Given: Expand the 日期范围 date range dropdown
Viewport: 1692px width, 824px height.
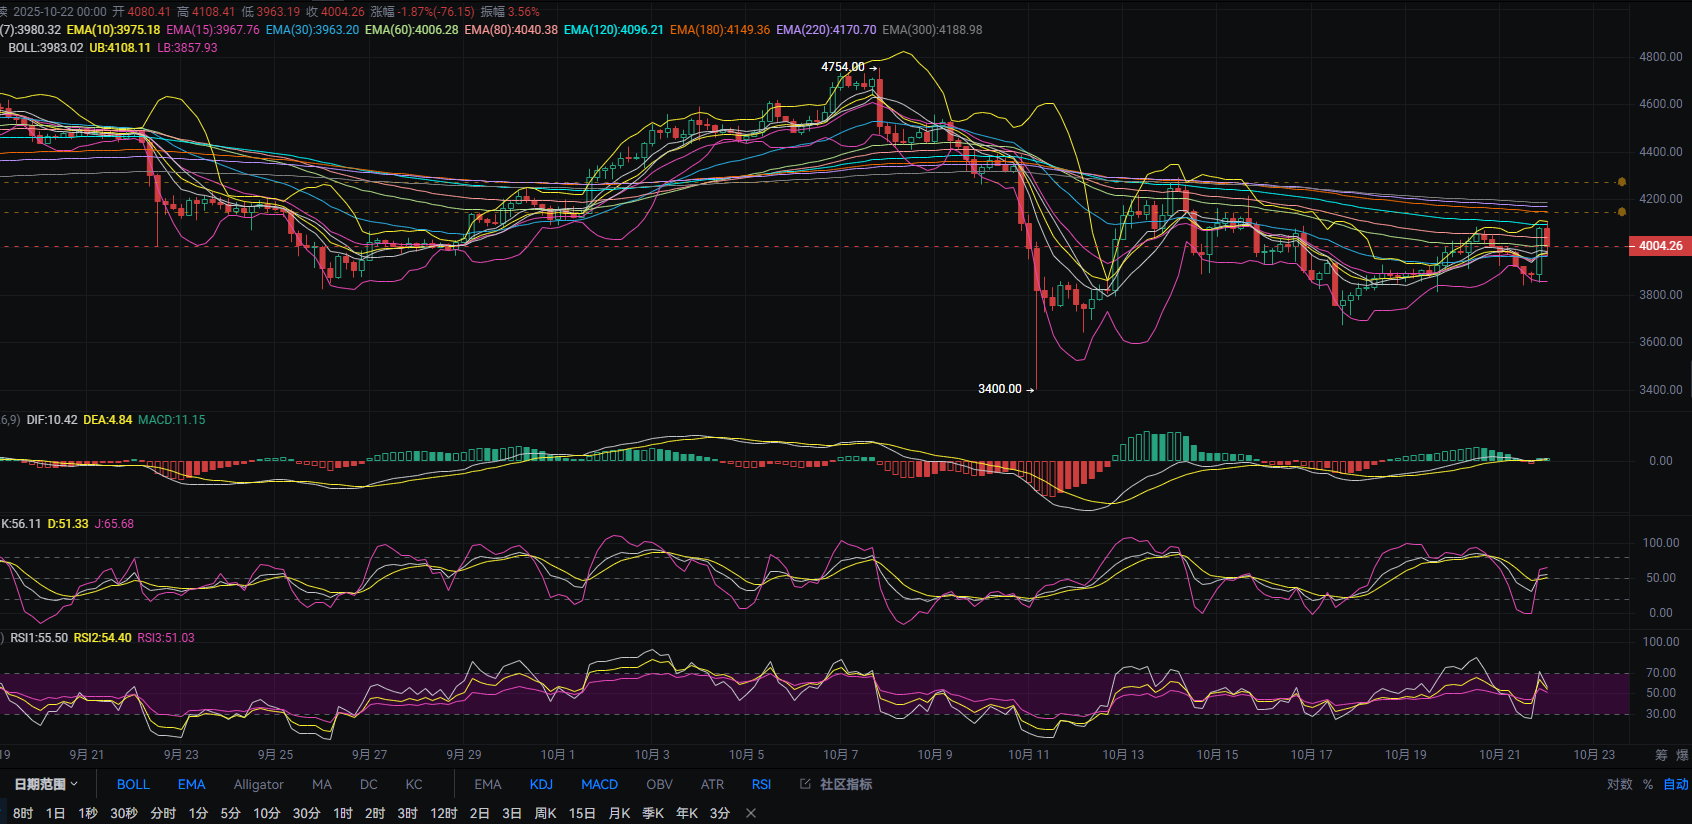Looking at the screenshot, I should (x=46, y=784).
